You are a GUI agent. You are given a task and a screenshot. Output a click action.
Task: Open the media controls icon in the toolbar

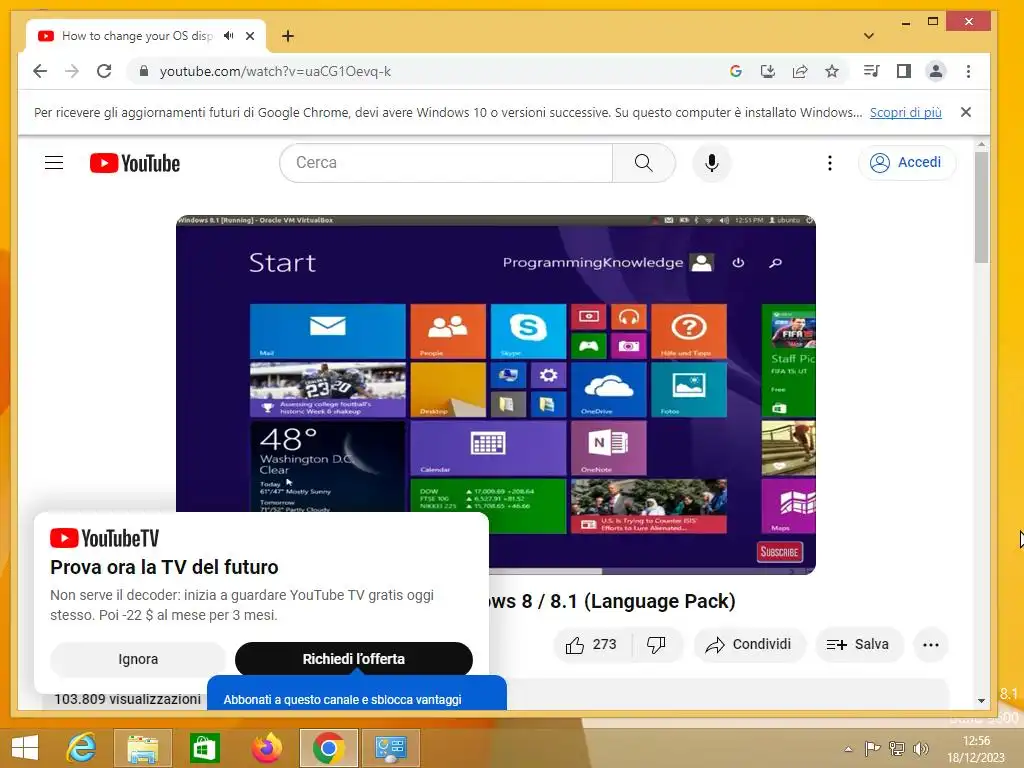coord(871,71)
